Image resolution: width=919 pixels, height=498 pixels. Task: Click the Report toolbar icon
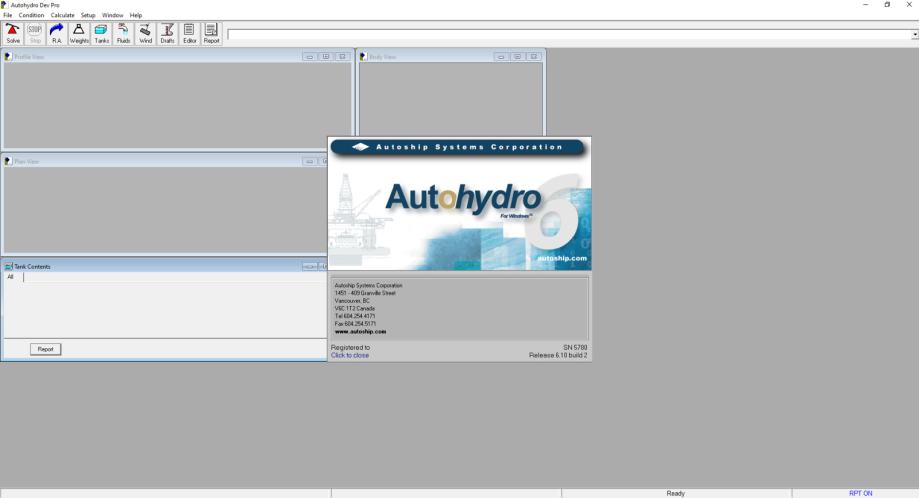(x=212, y=33)
